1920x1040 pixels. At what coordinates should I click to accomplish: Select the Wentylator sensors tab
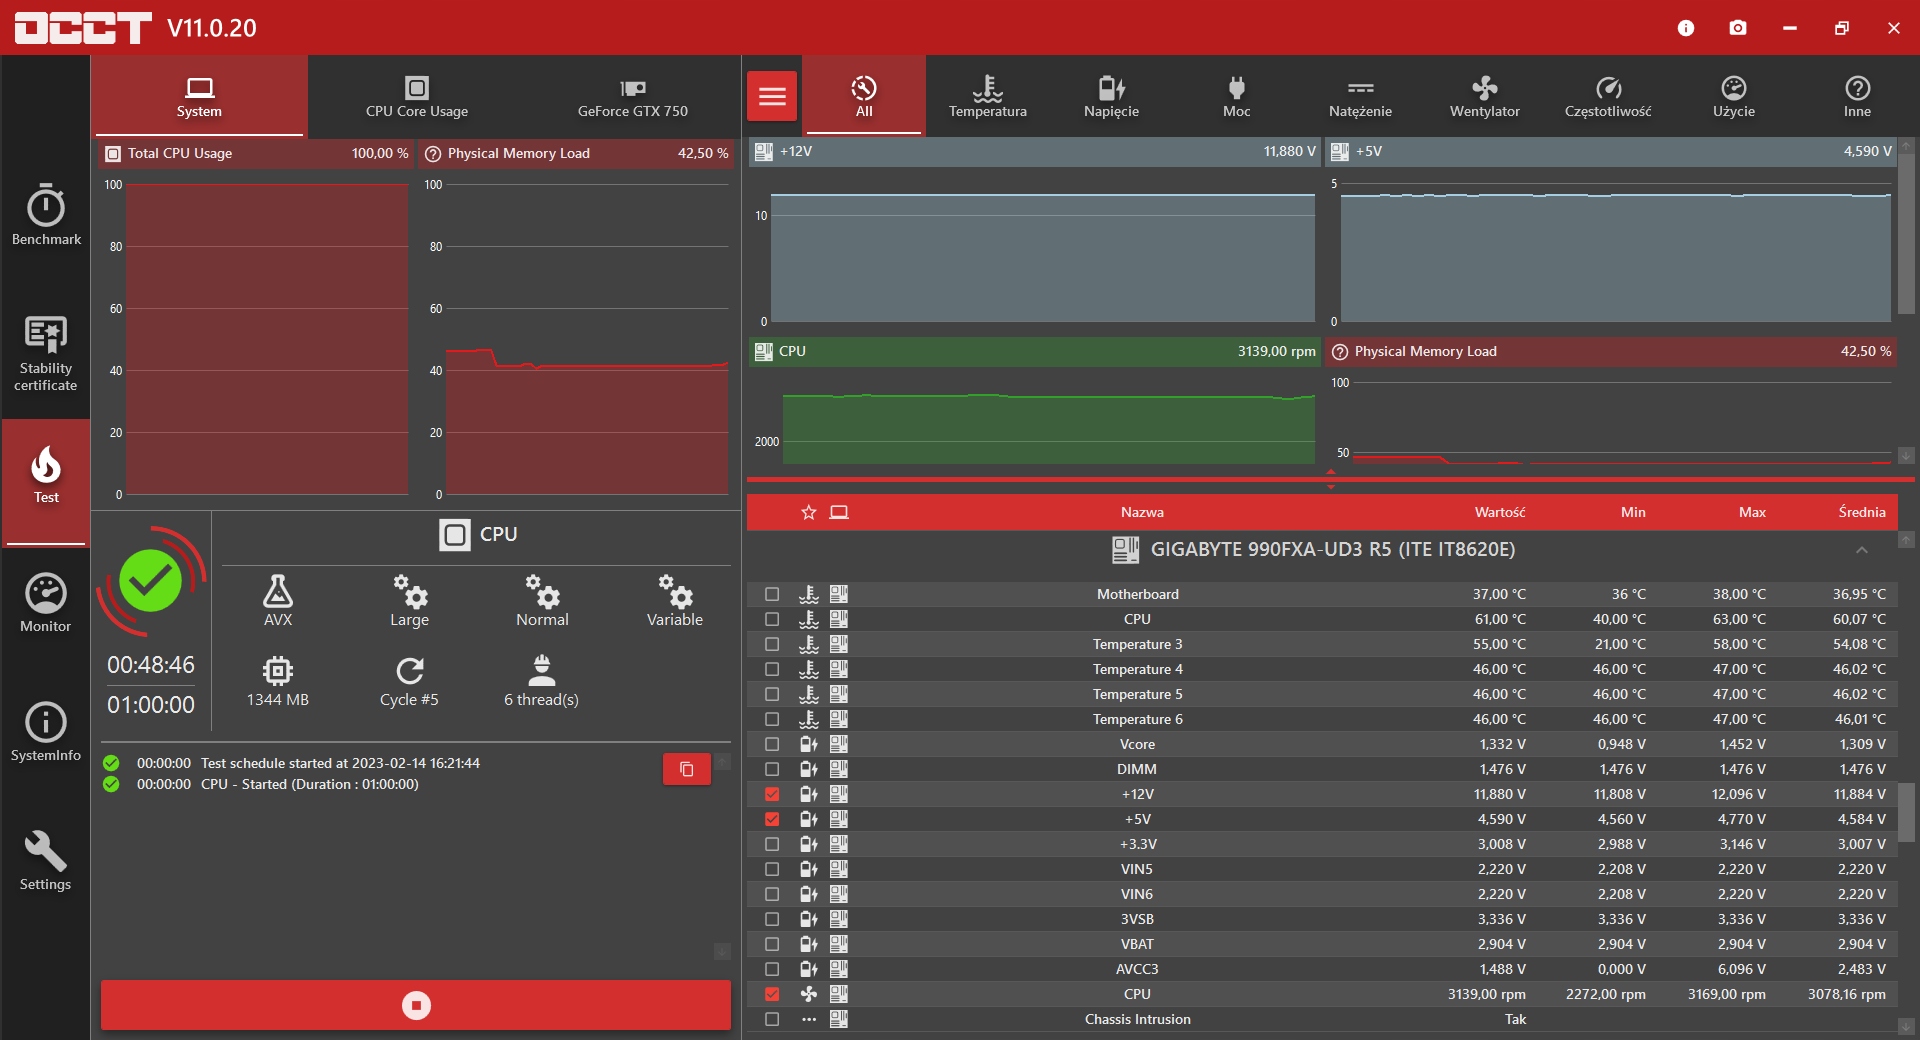click(x=1485, y=96)
